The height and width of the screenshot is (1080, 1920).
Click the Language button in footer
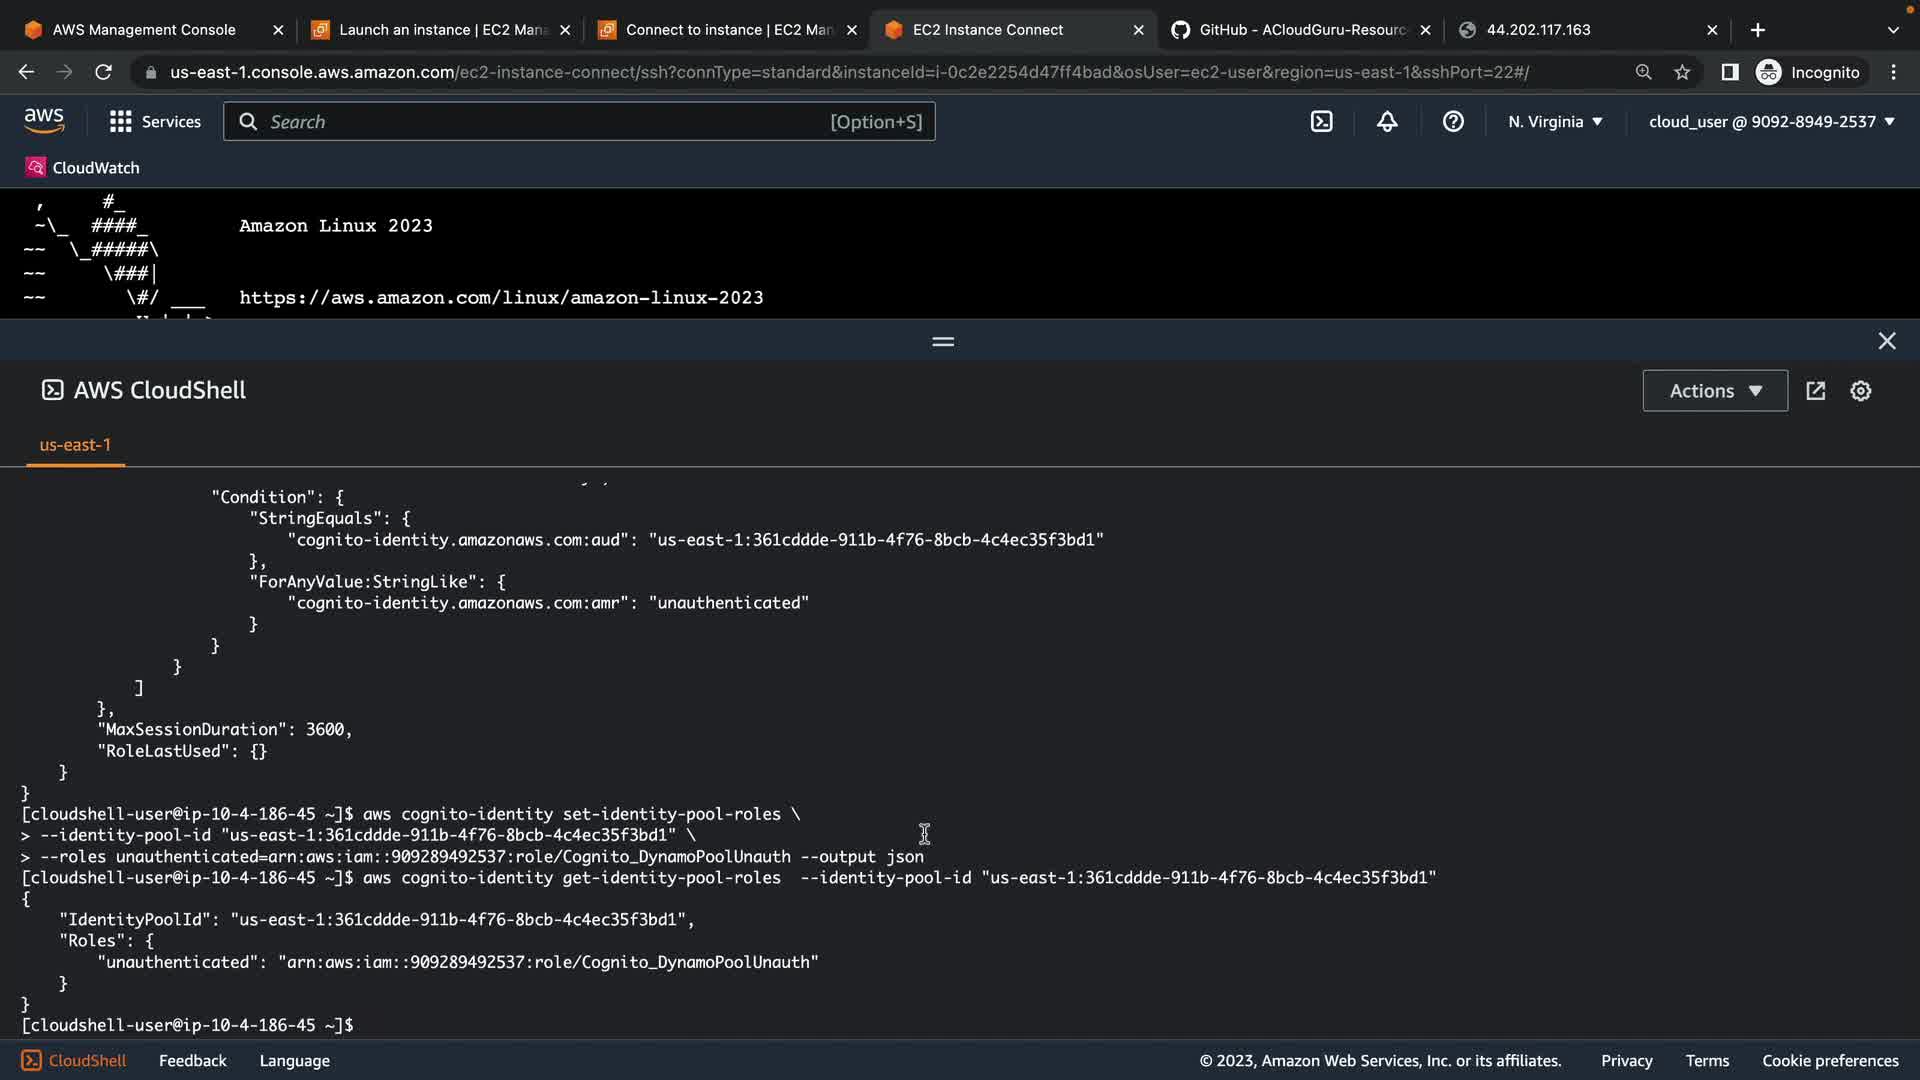tap(294, 1061)
